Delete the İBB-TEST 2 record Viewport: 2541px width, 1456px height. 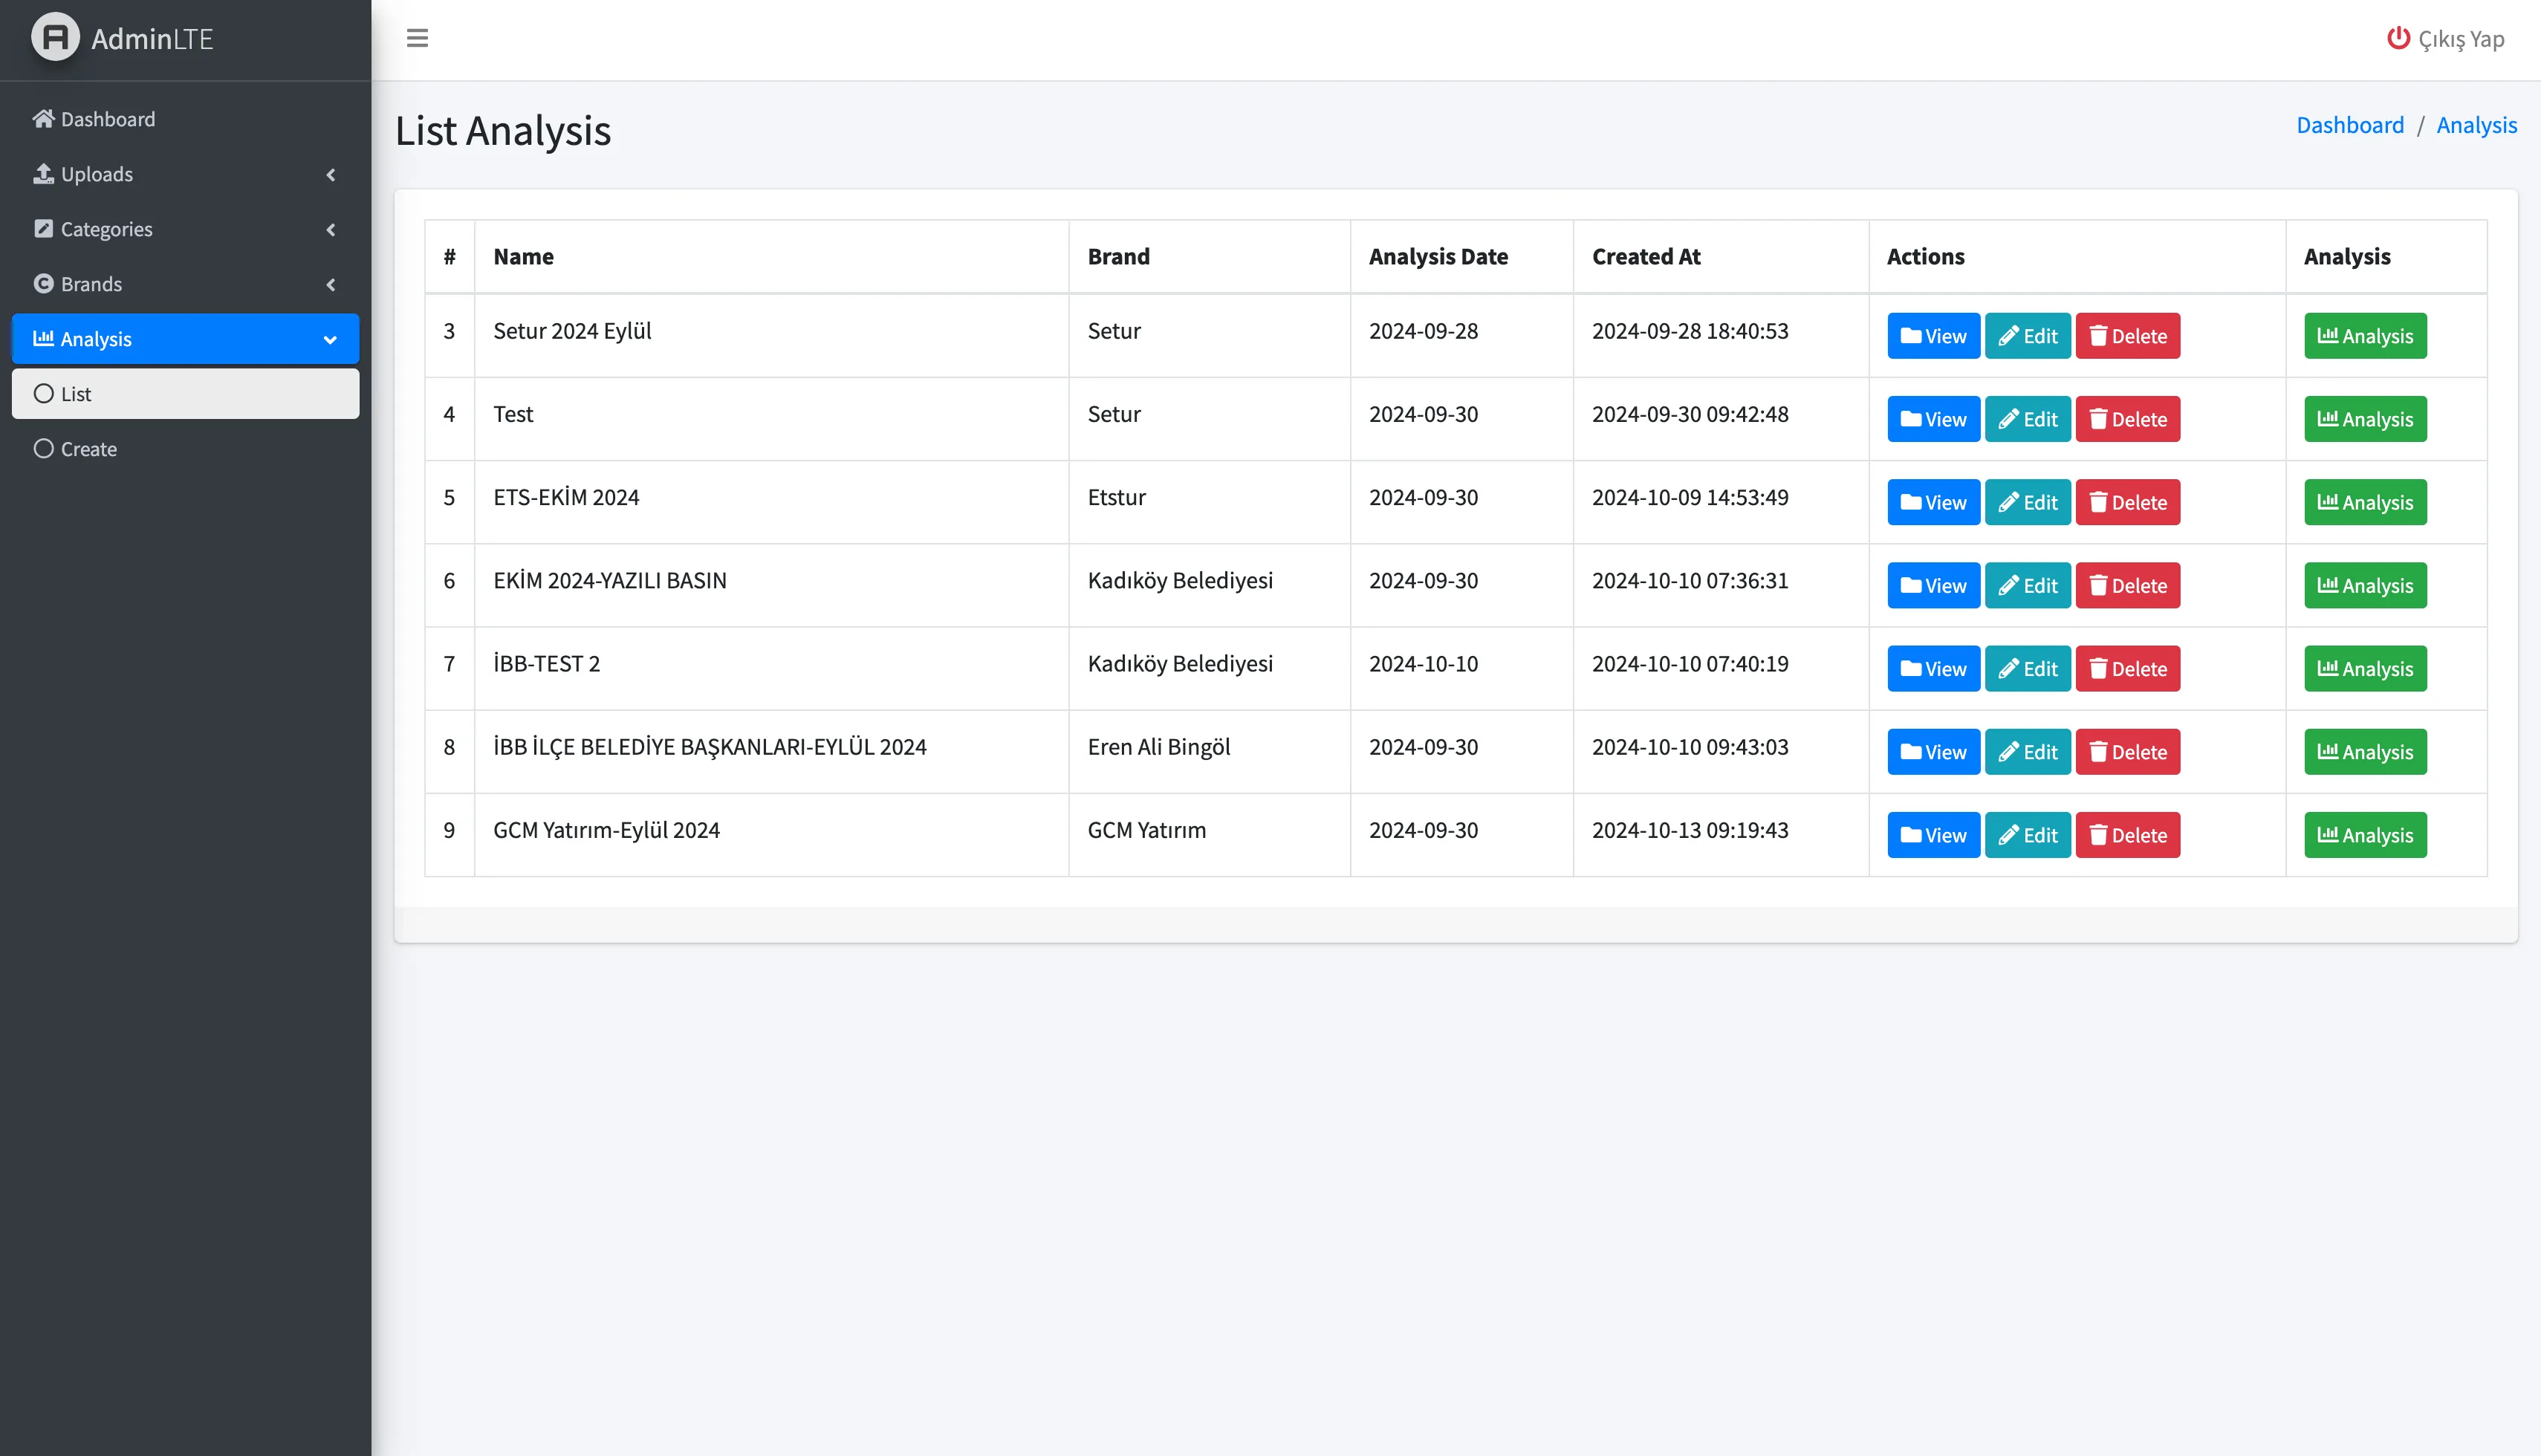click(2127, 669)
